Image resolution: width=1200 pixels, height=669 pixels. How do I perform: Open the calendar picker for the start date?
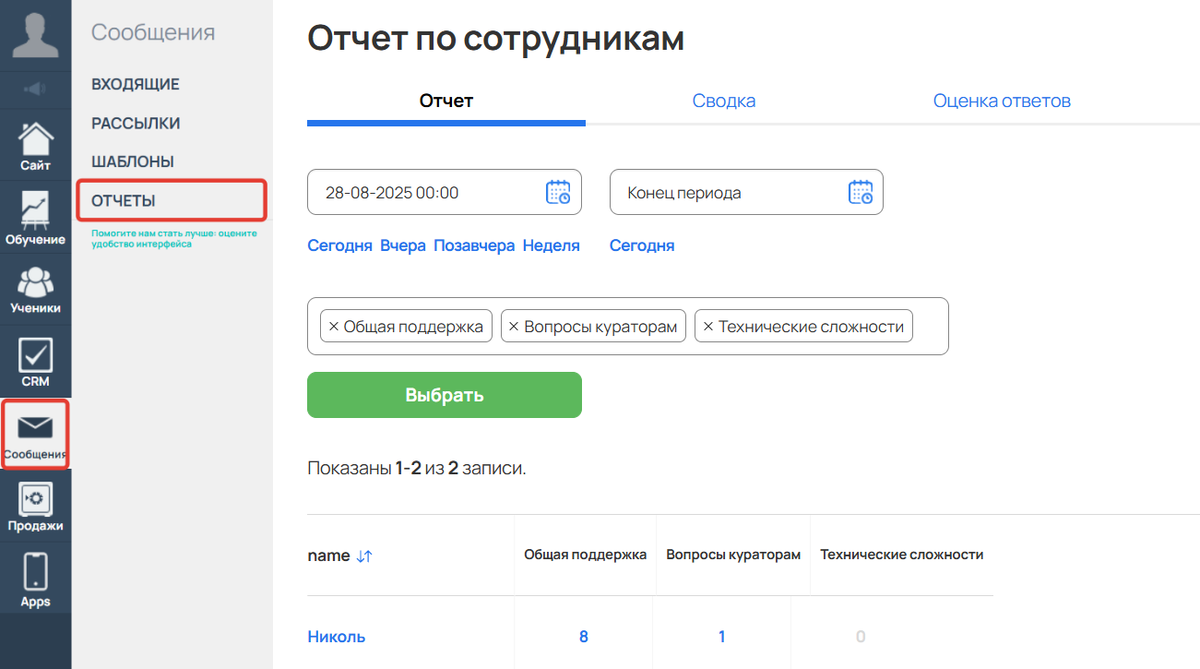click(561, 191)
